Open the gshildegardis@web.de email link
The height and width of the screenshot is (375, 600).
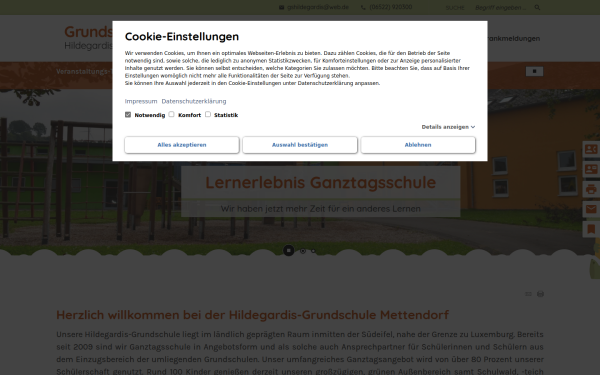tap(318, 7)
